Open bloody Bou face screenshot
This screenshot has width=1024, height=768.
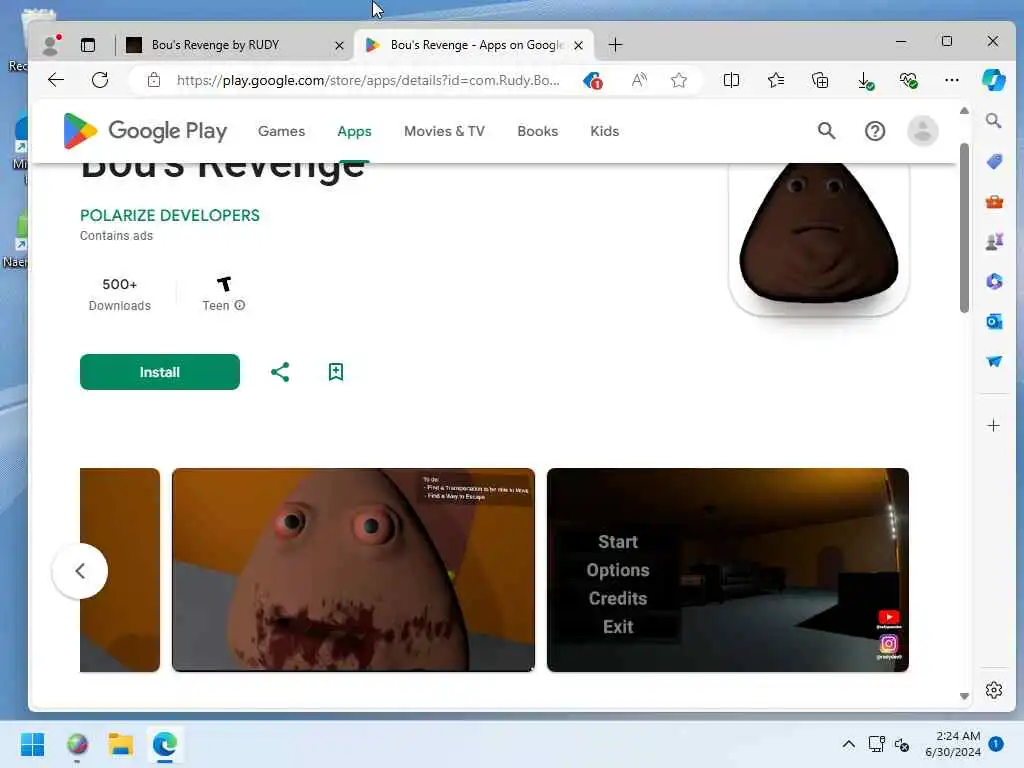click(x=353, y=569)
